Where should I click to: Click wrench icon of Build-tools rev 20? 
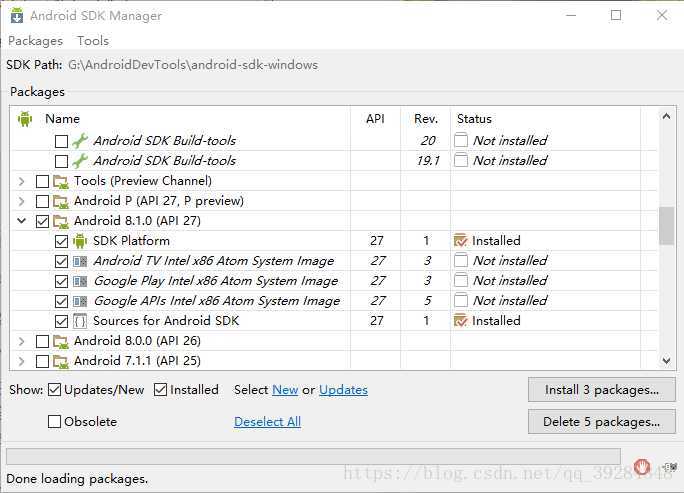click(x=80, y=141)
